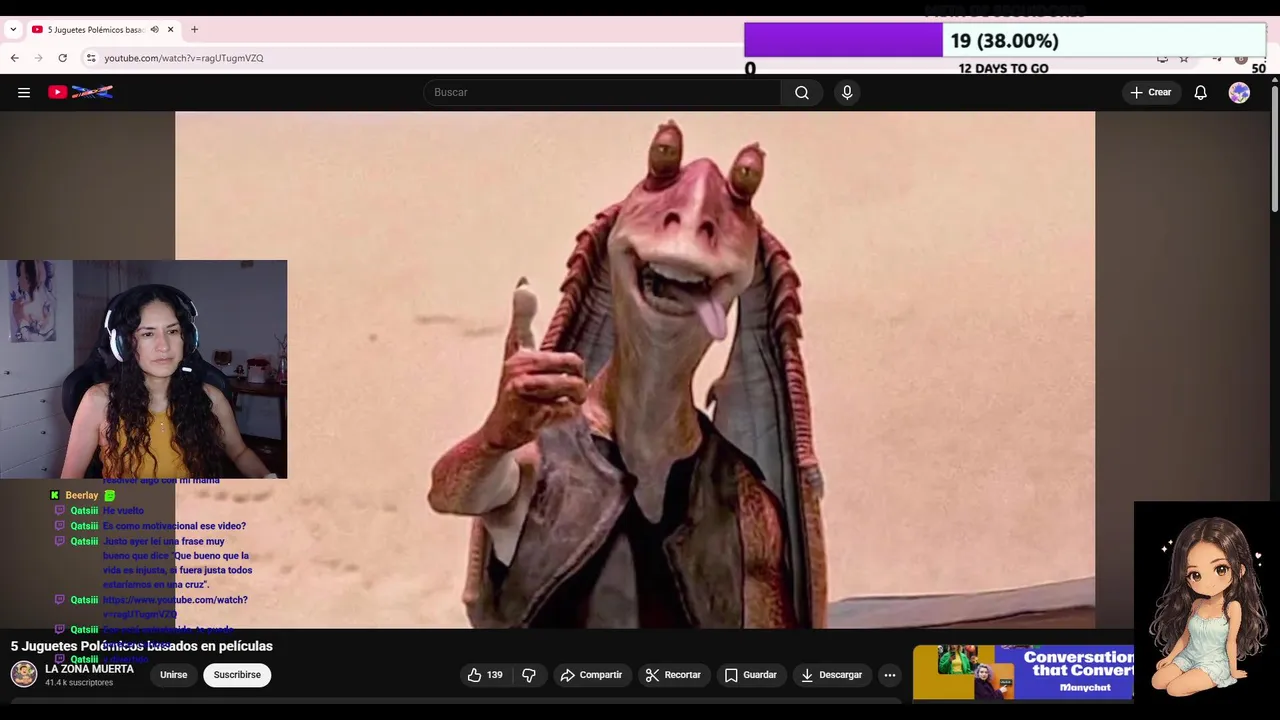
Task: Open the YouTube hamburger guide menu
Action: point(24,92)
